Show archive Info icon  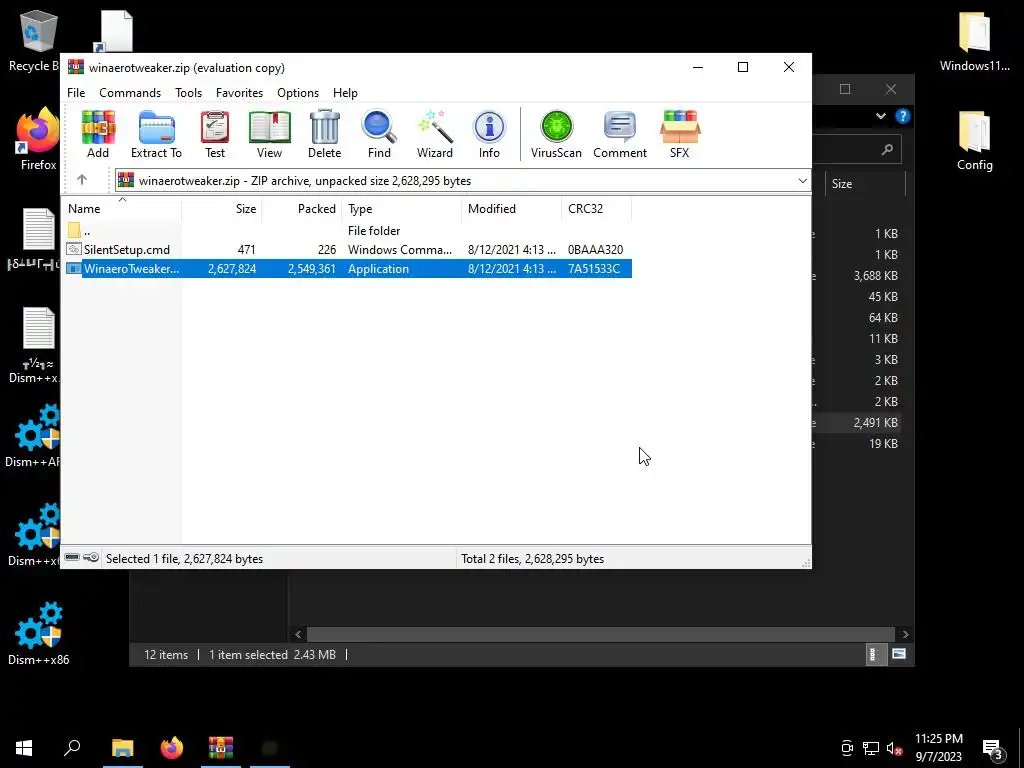pyautogui.click(x=489, y=135)
